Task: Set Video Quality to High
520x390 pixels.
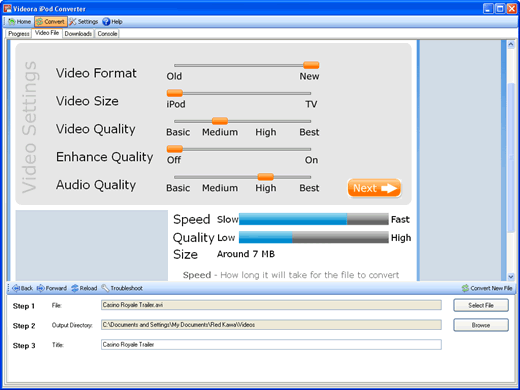Action: (266, 132)
